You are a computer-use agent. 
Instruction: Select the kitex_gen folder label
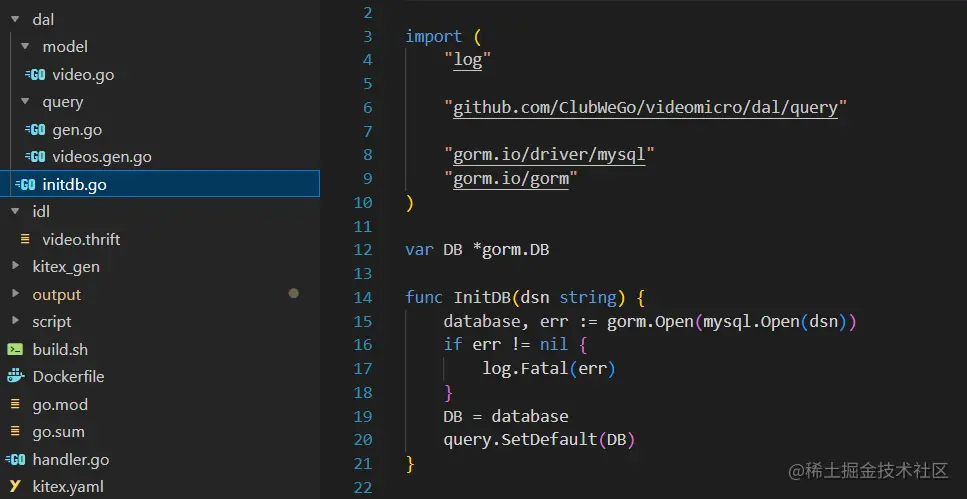click(x=66, y=267)
